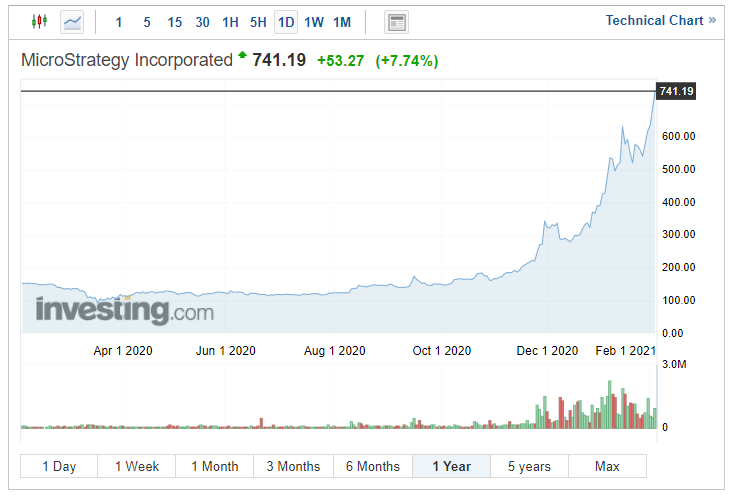This screenshot has height=499, width=736.
Task: Select the 5H interval
Action: [258, 21]
